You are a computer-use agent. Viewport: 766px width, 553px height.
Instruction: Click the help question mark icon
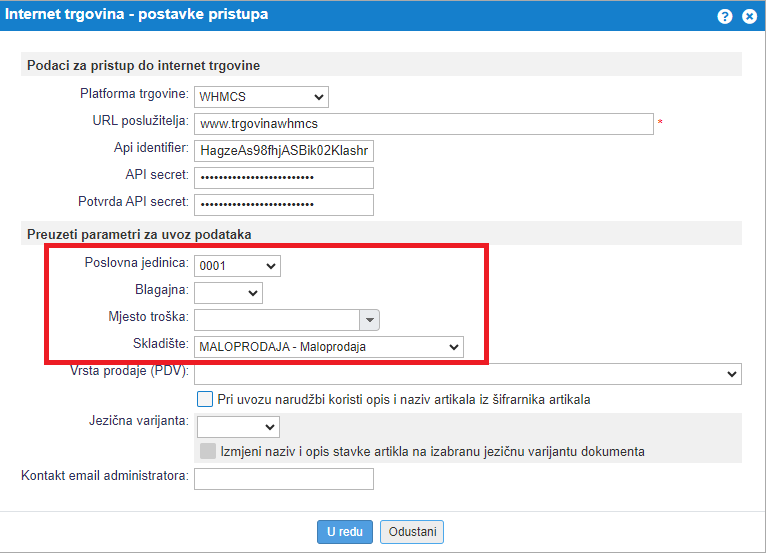click(725, 17)
